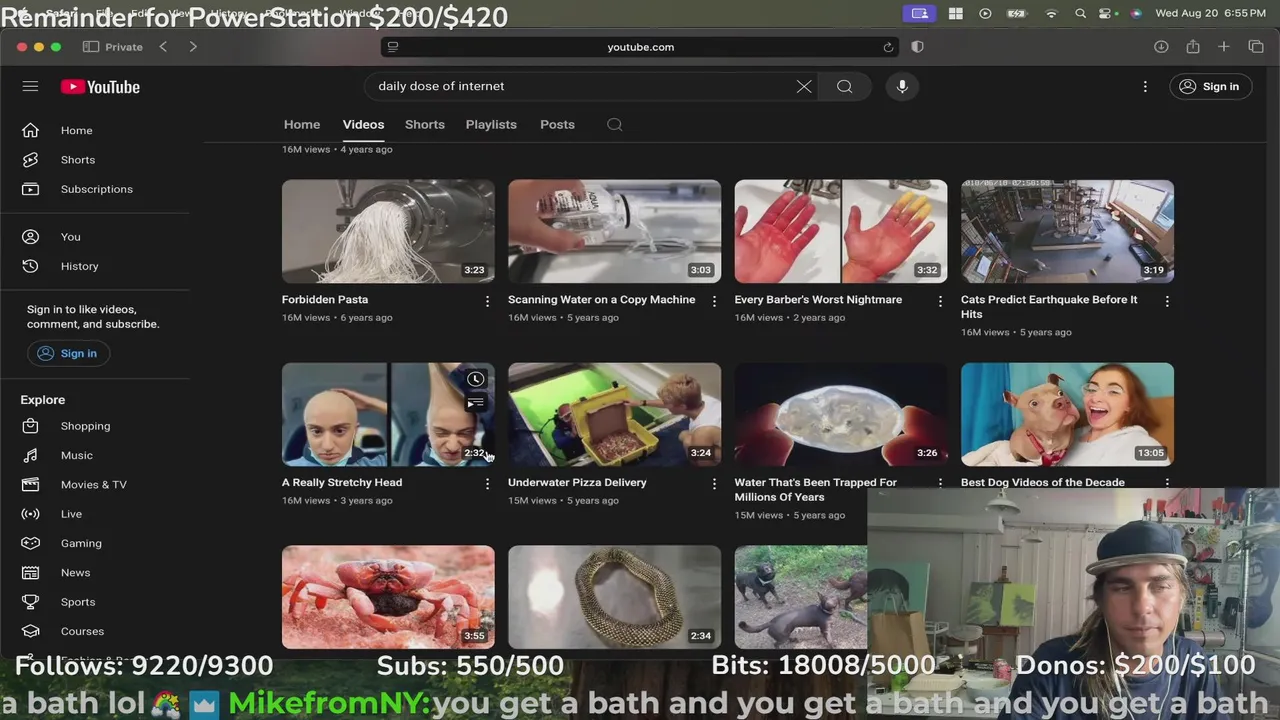Open a new Safari tab with plus
The image size is (1280, 720).
click(x=1224, y=47)
